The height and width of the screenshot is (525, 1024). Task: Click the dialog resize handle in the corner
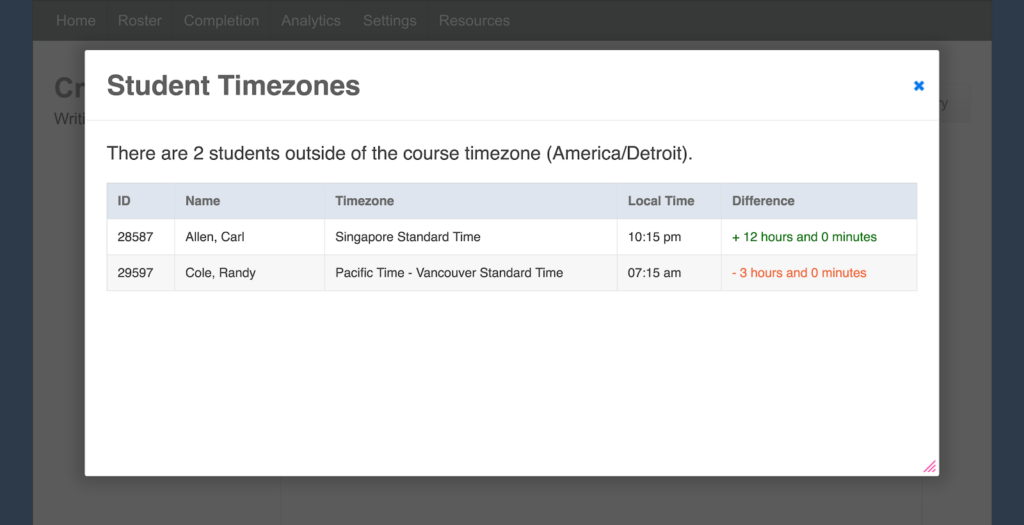tap(929, 466)
